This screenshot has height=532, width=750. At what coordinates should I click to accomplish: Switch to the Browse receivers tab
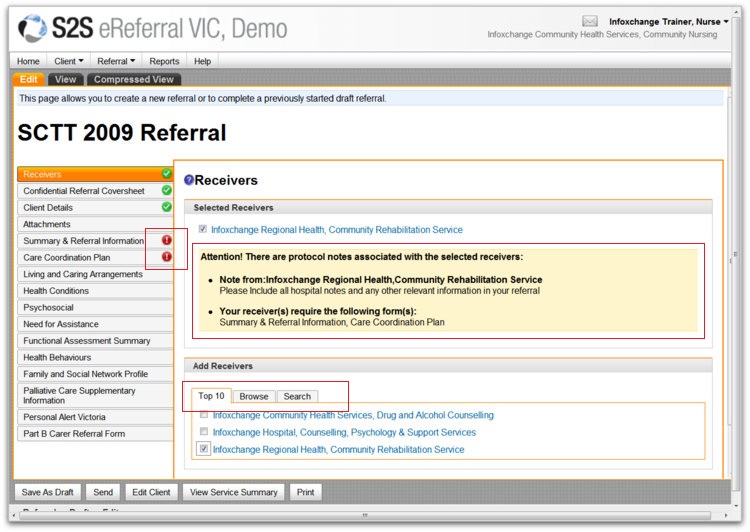pos(253,396)
